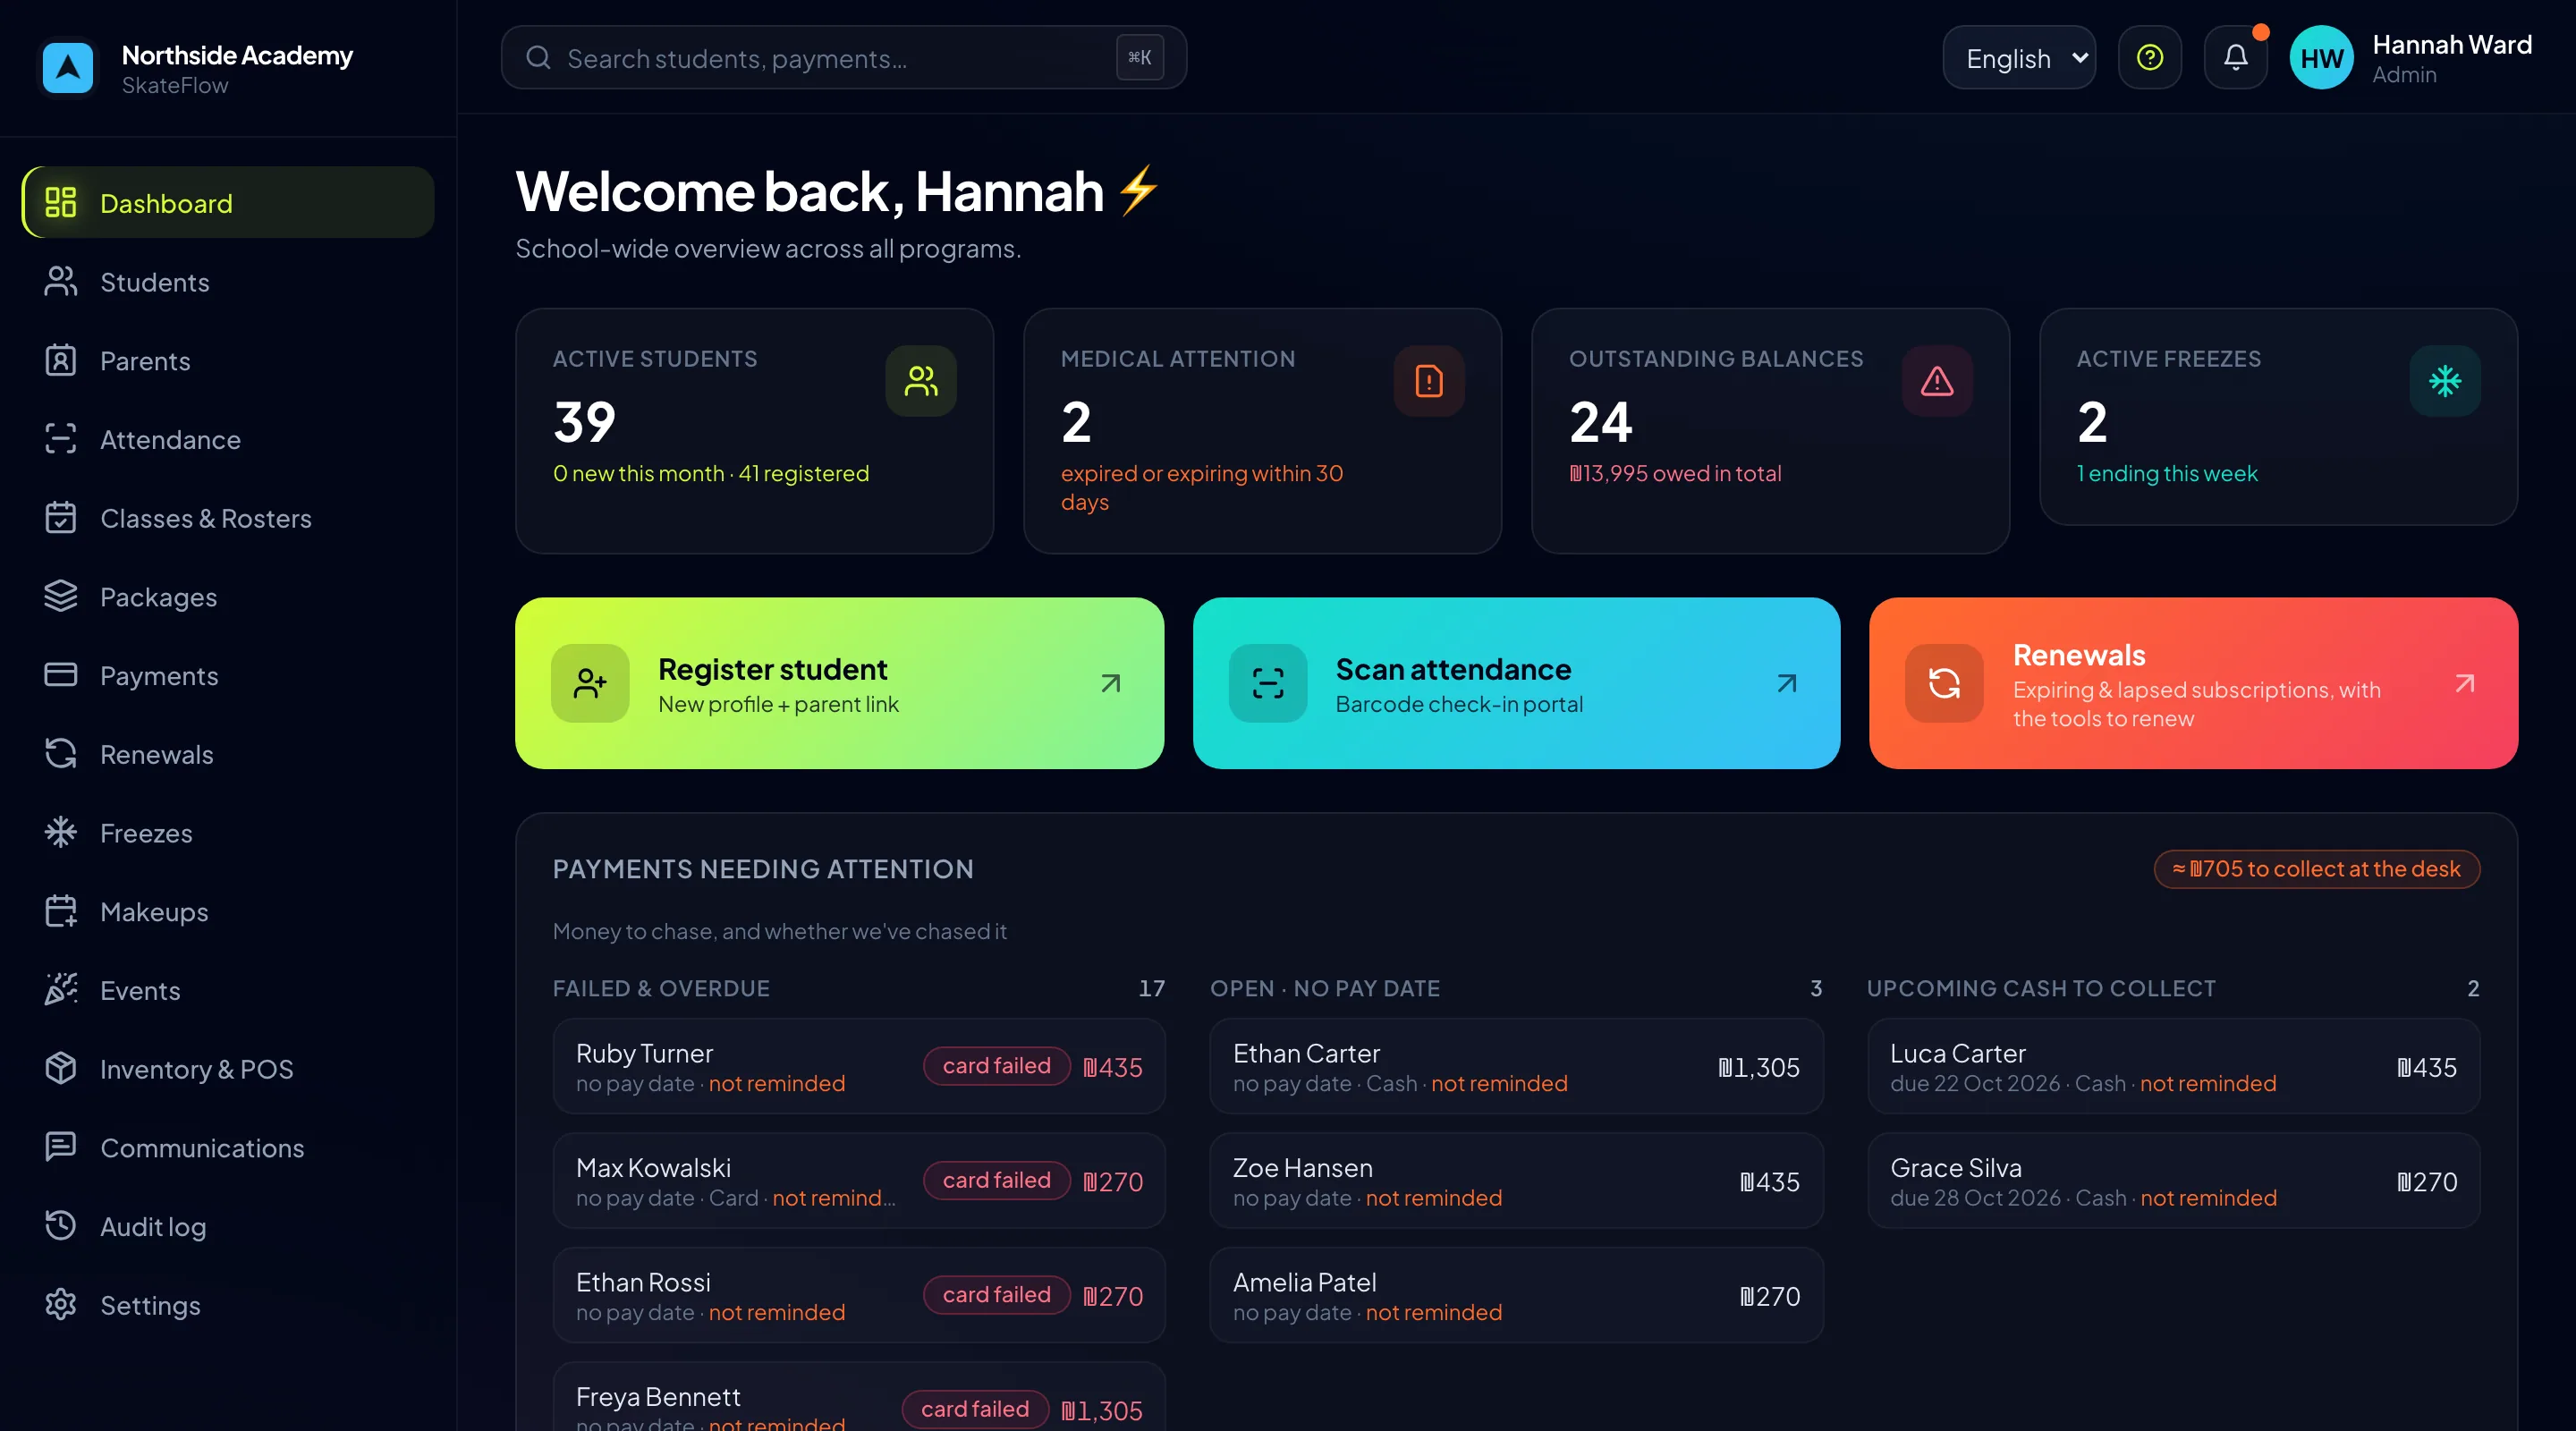Click the HW user avatar
2576x1431 pixels.
(2321, 58)
